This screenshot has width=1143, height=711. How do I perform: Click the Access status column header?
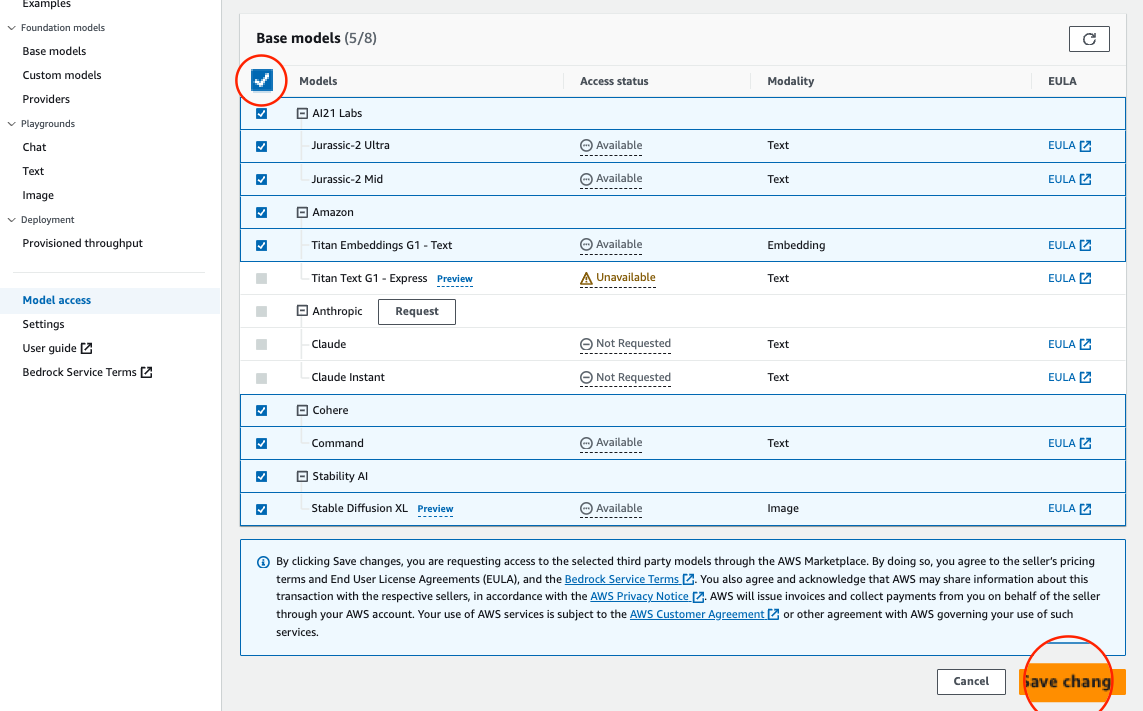(x=614, y=81)
